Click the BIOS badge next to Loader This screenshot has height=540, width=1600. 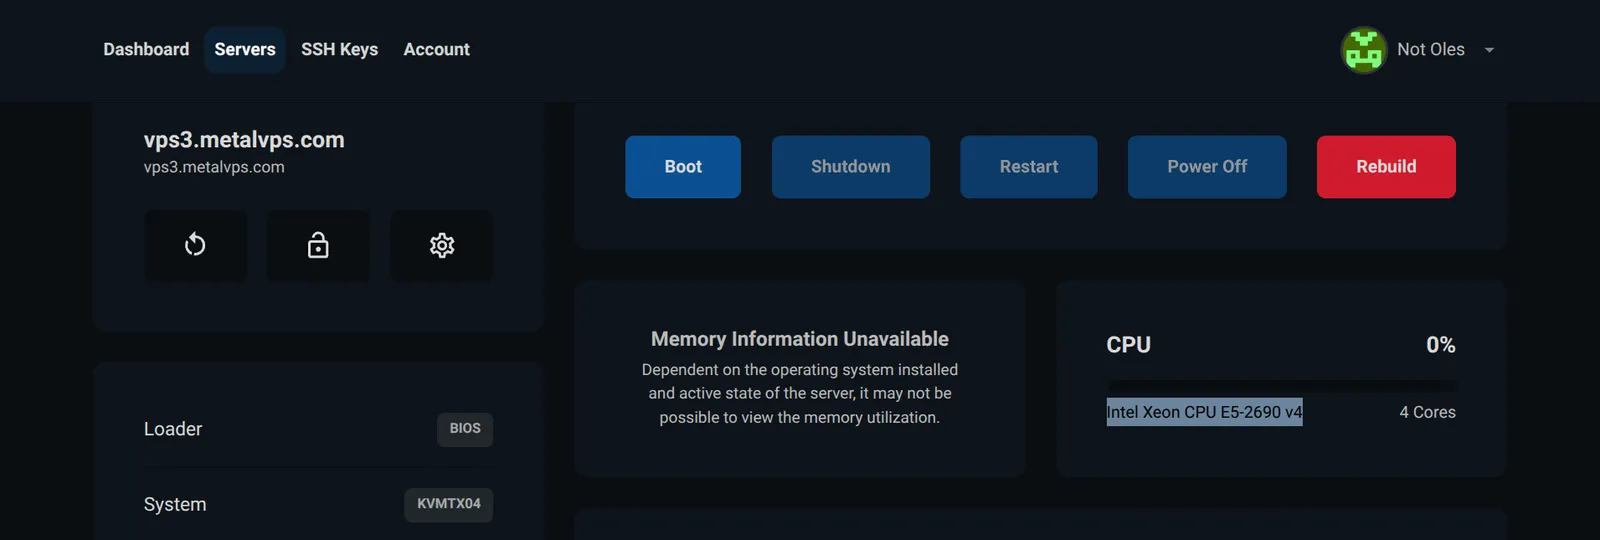click(465, 429)
